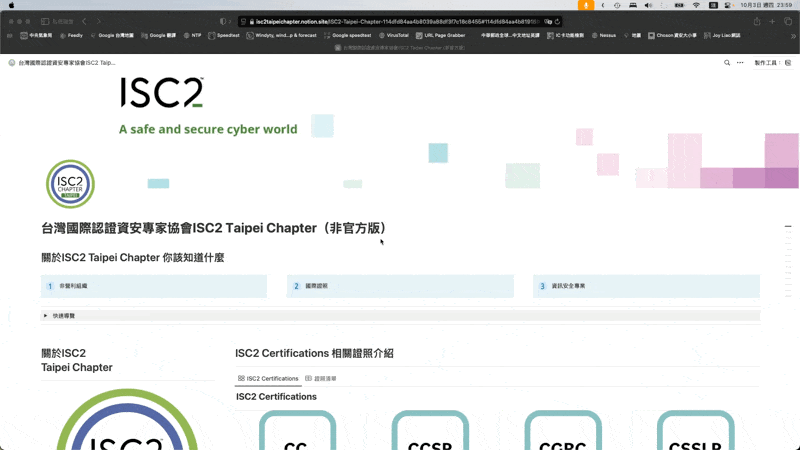The height and width of the screenshot is (450, 800).
Task: Open the URL Page Grabber bookmark
Action: [x=440, y=35]
